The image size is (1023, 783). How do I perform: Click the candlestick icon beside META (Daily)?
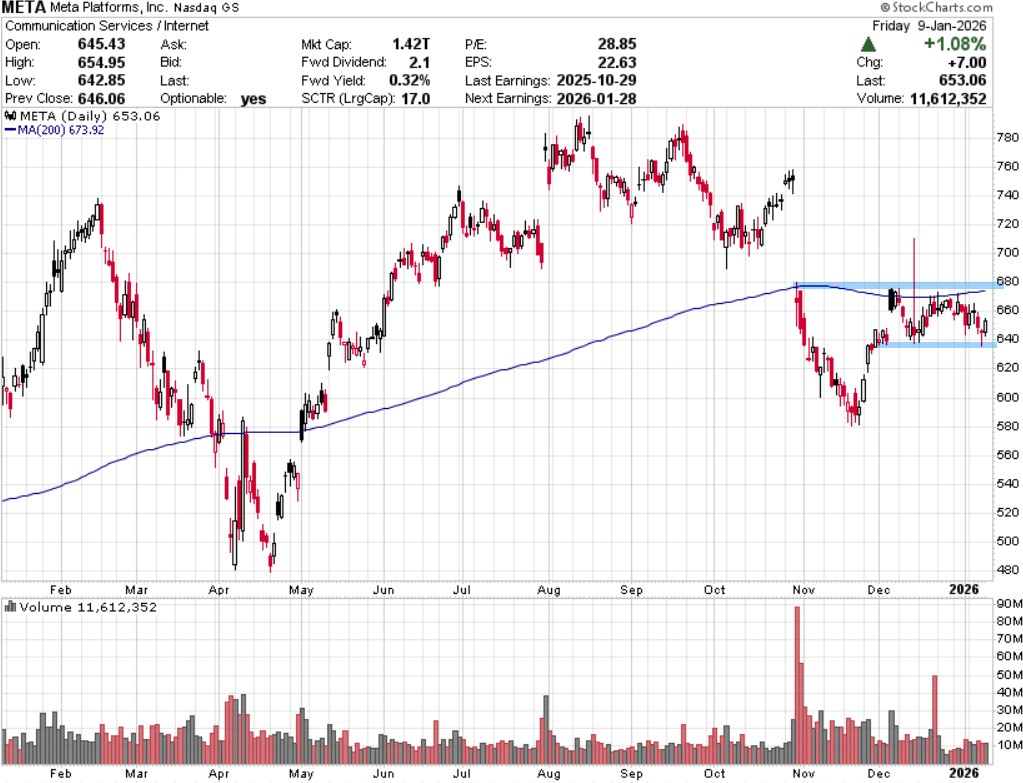coord(10,116)
